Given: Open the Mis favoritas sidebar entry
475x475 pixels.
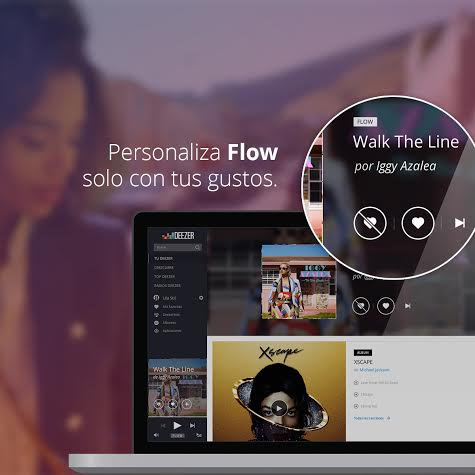Looking at the screenshot, I should (x=172, y=307).
